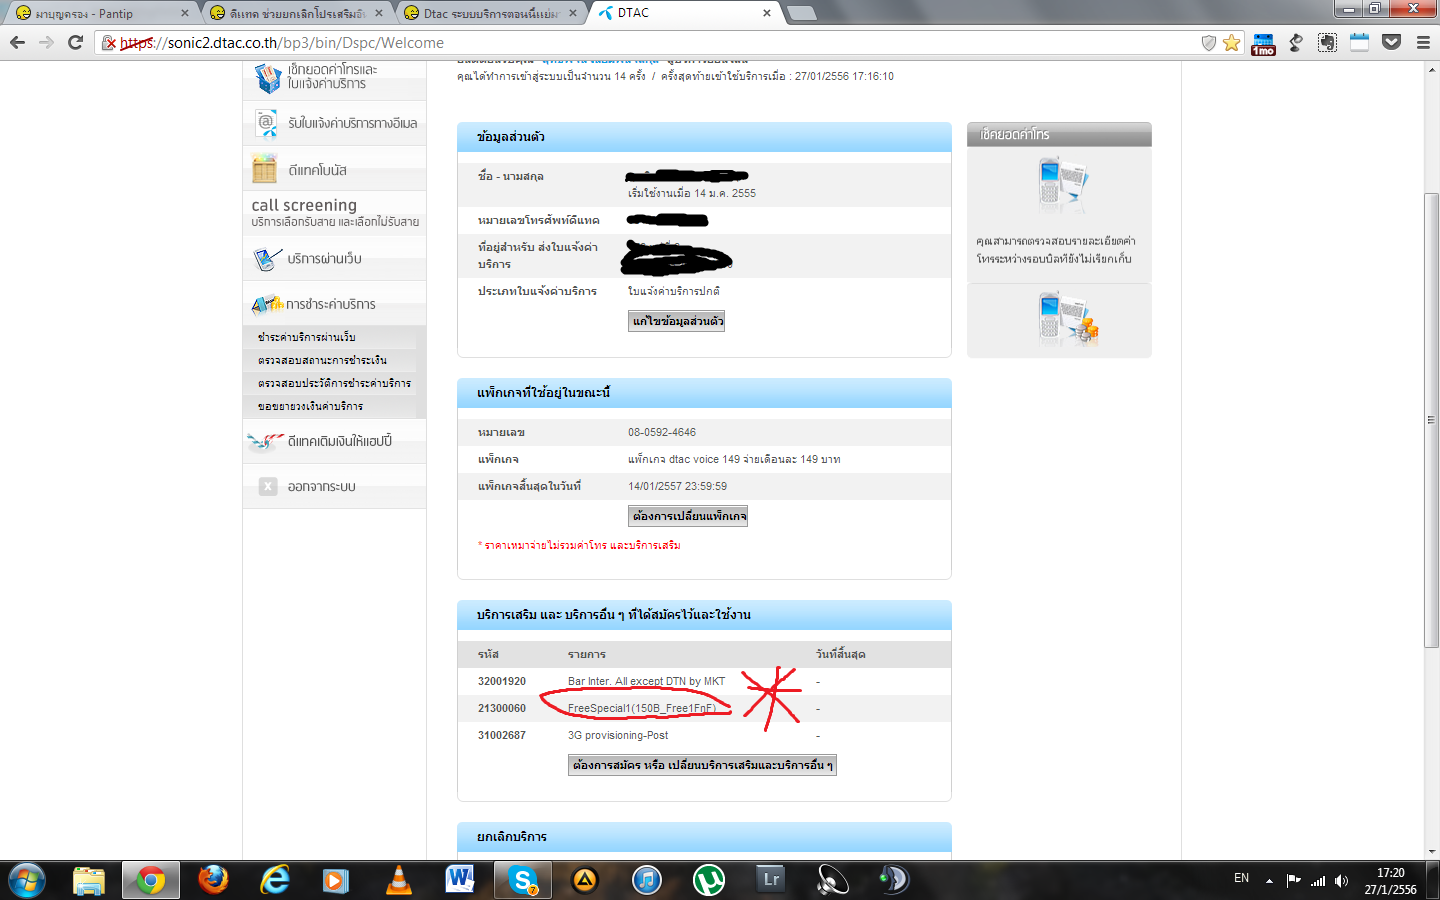Click the phone number 08-0592-4646
Image resolution: width=1440 pixels, height=900 pixels.
point(662,432)
